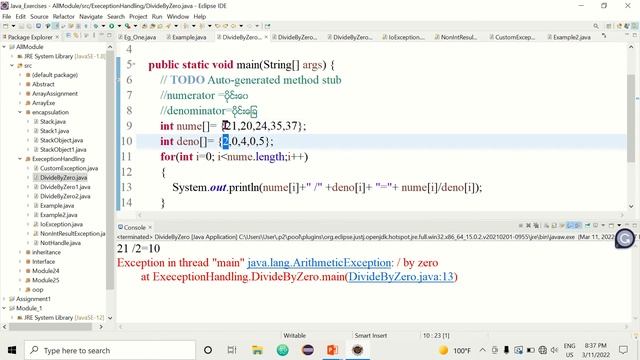Screen dimensions: 640x360
Task: Maximize the Console view
Action: (x=634, y=226)
